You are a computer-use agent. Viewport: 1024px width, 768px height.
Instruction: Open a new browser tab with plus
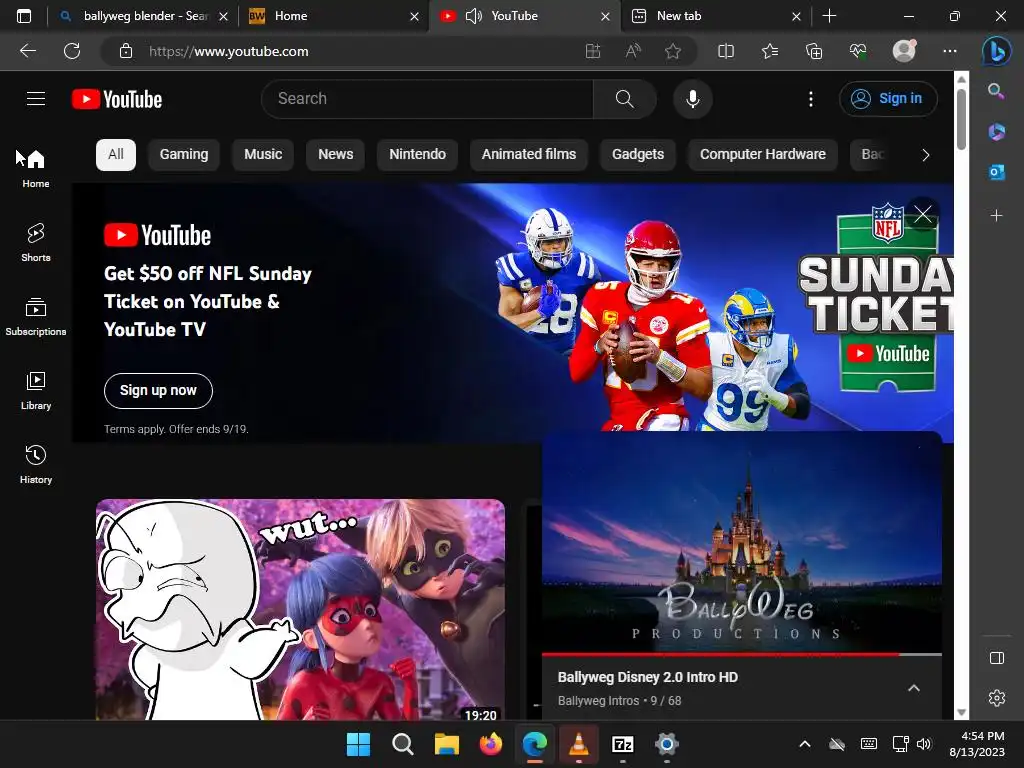click(829, 16)
